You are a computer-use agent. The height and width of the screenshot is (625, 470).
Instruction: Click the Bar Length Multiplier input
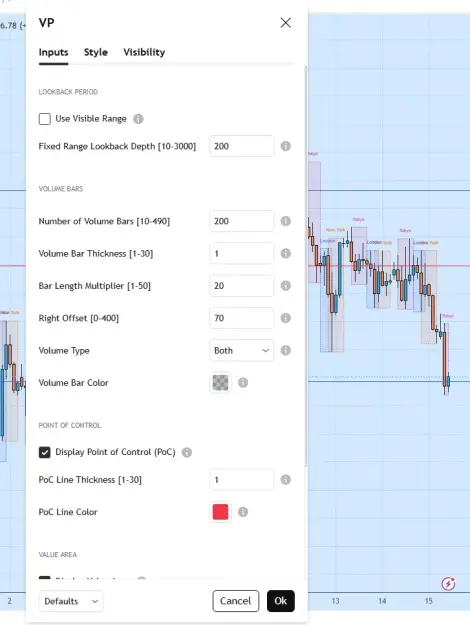tap(242, 285)
